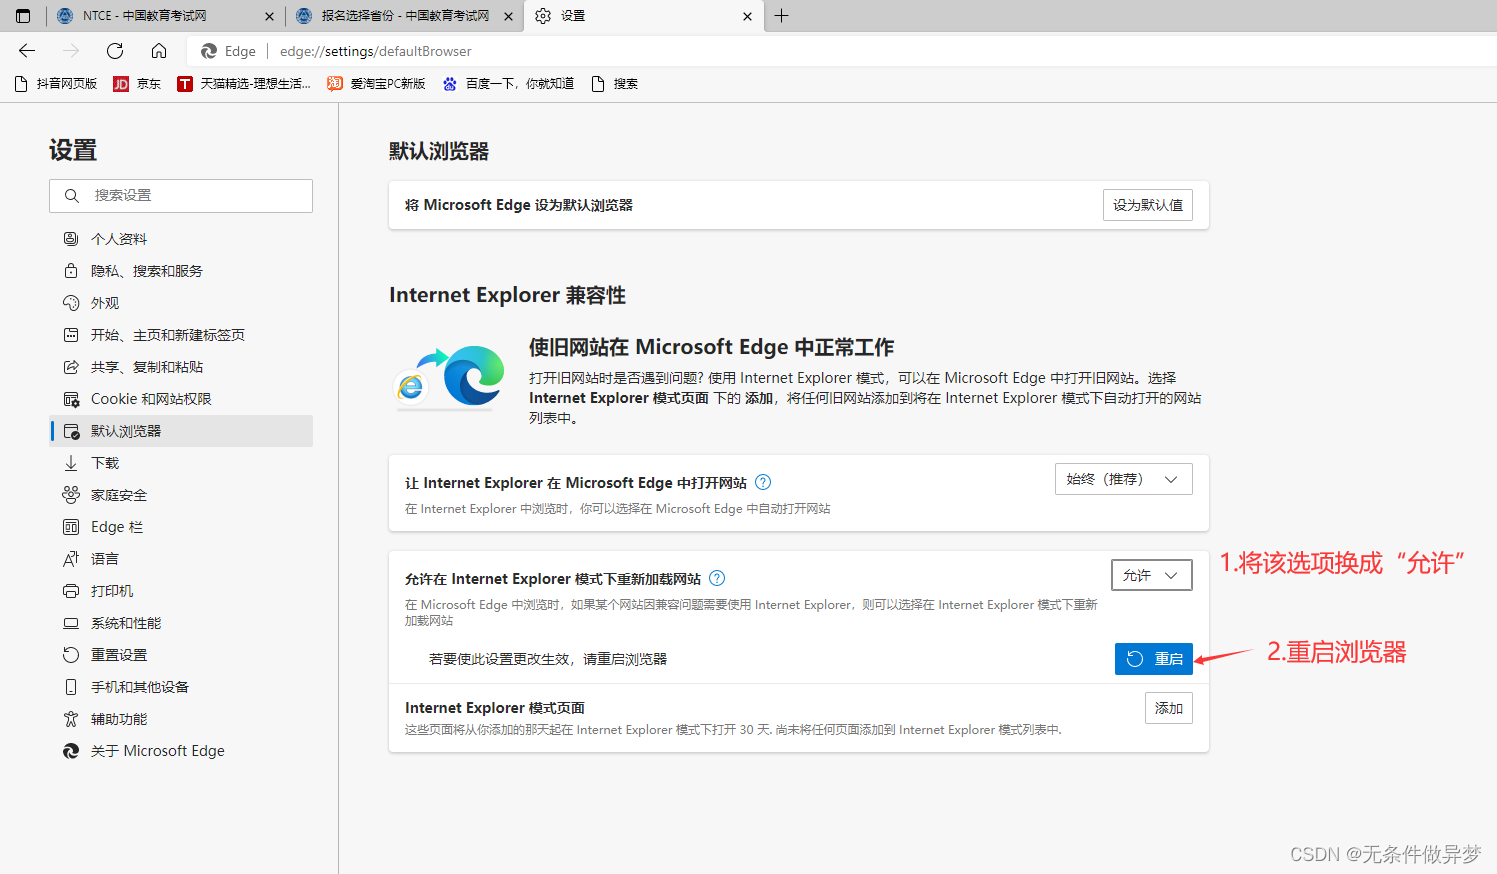Open 辅助功能 settings section
Image resolution: width=1497 pixels, height=874 pixels.
[181, 719]
